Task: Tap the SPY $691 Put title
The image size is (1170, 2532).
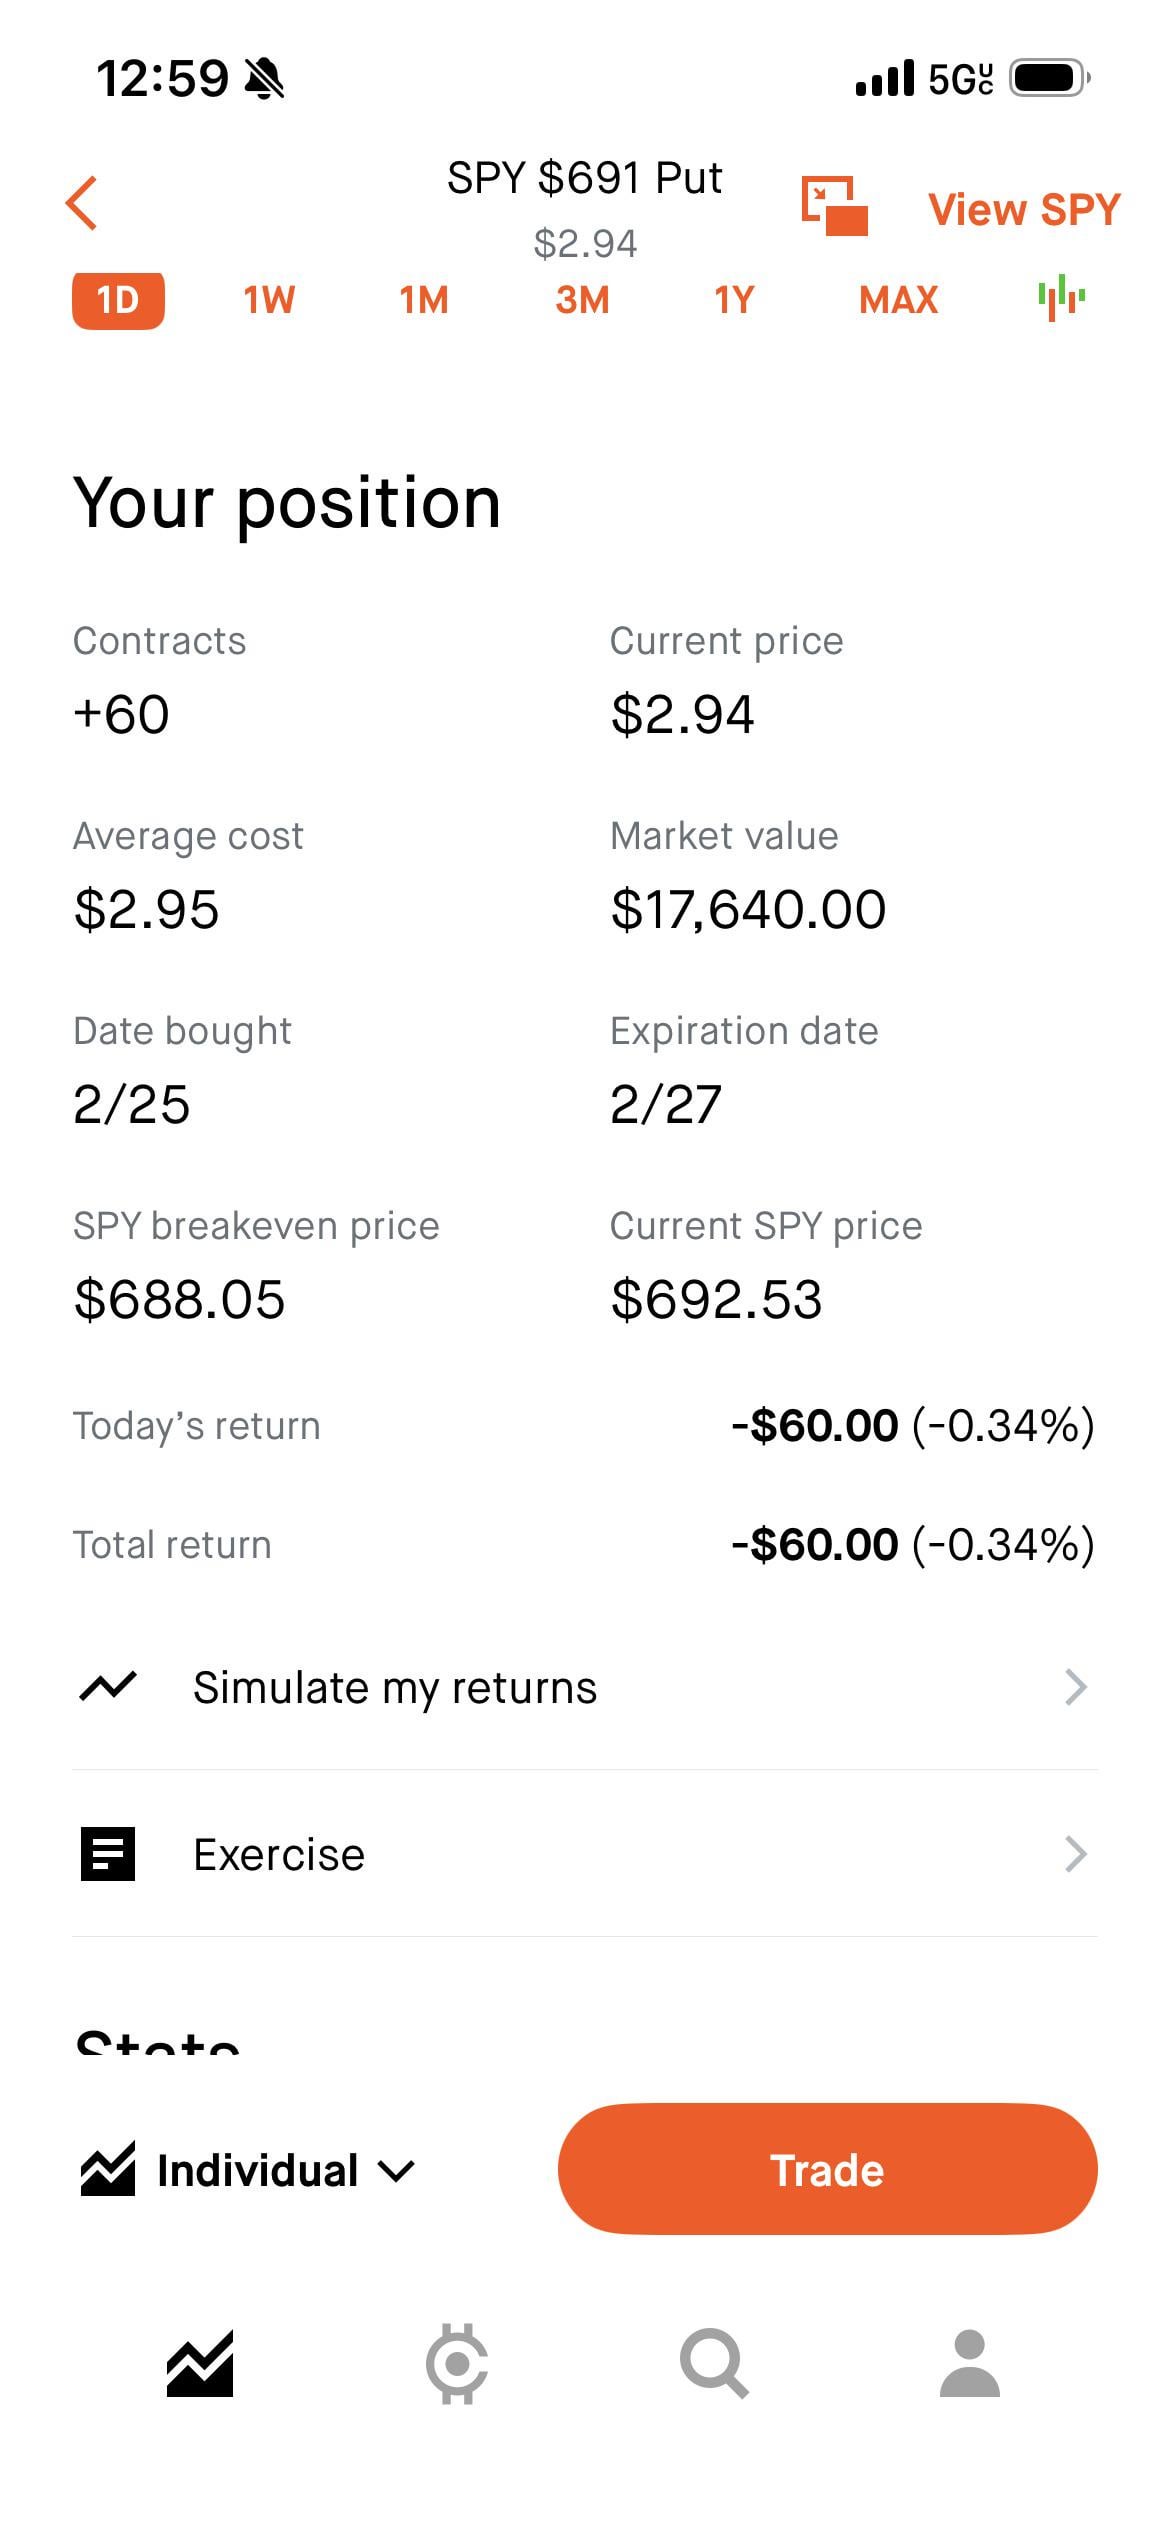Action: tap(584, 178)
